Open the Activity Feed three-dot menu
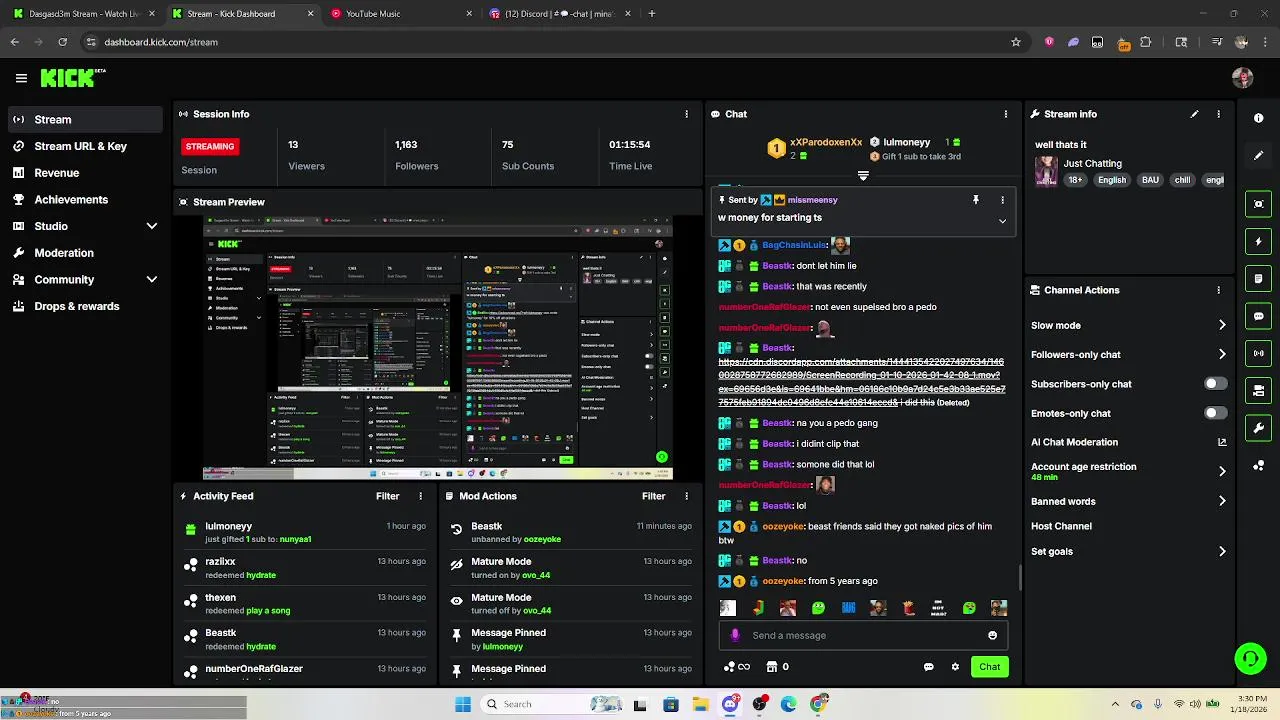 (x=420, y=496)
